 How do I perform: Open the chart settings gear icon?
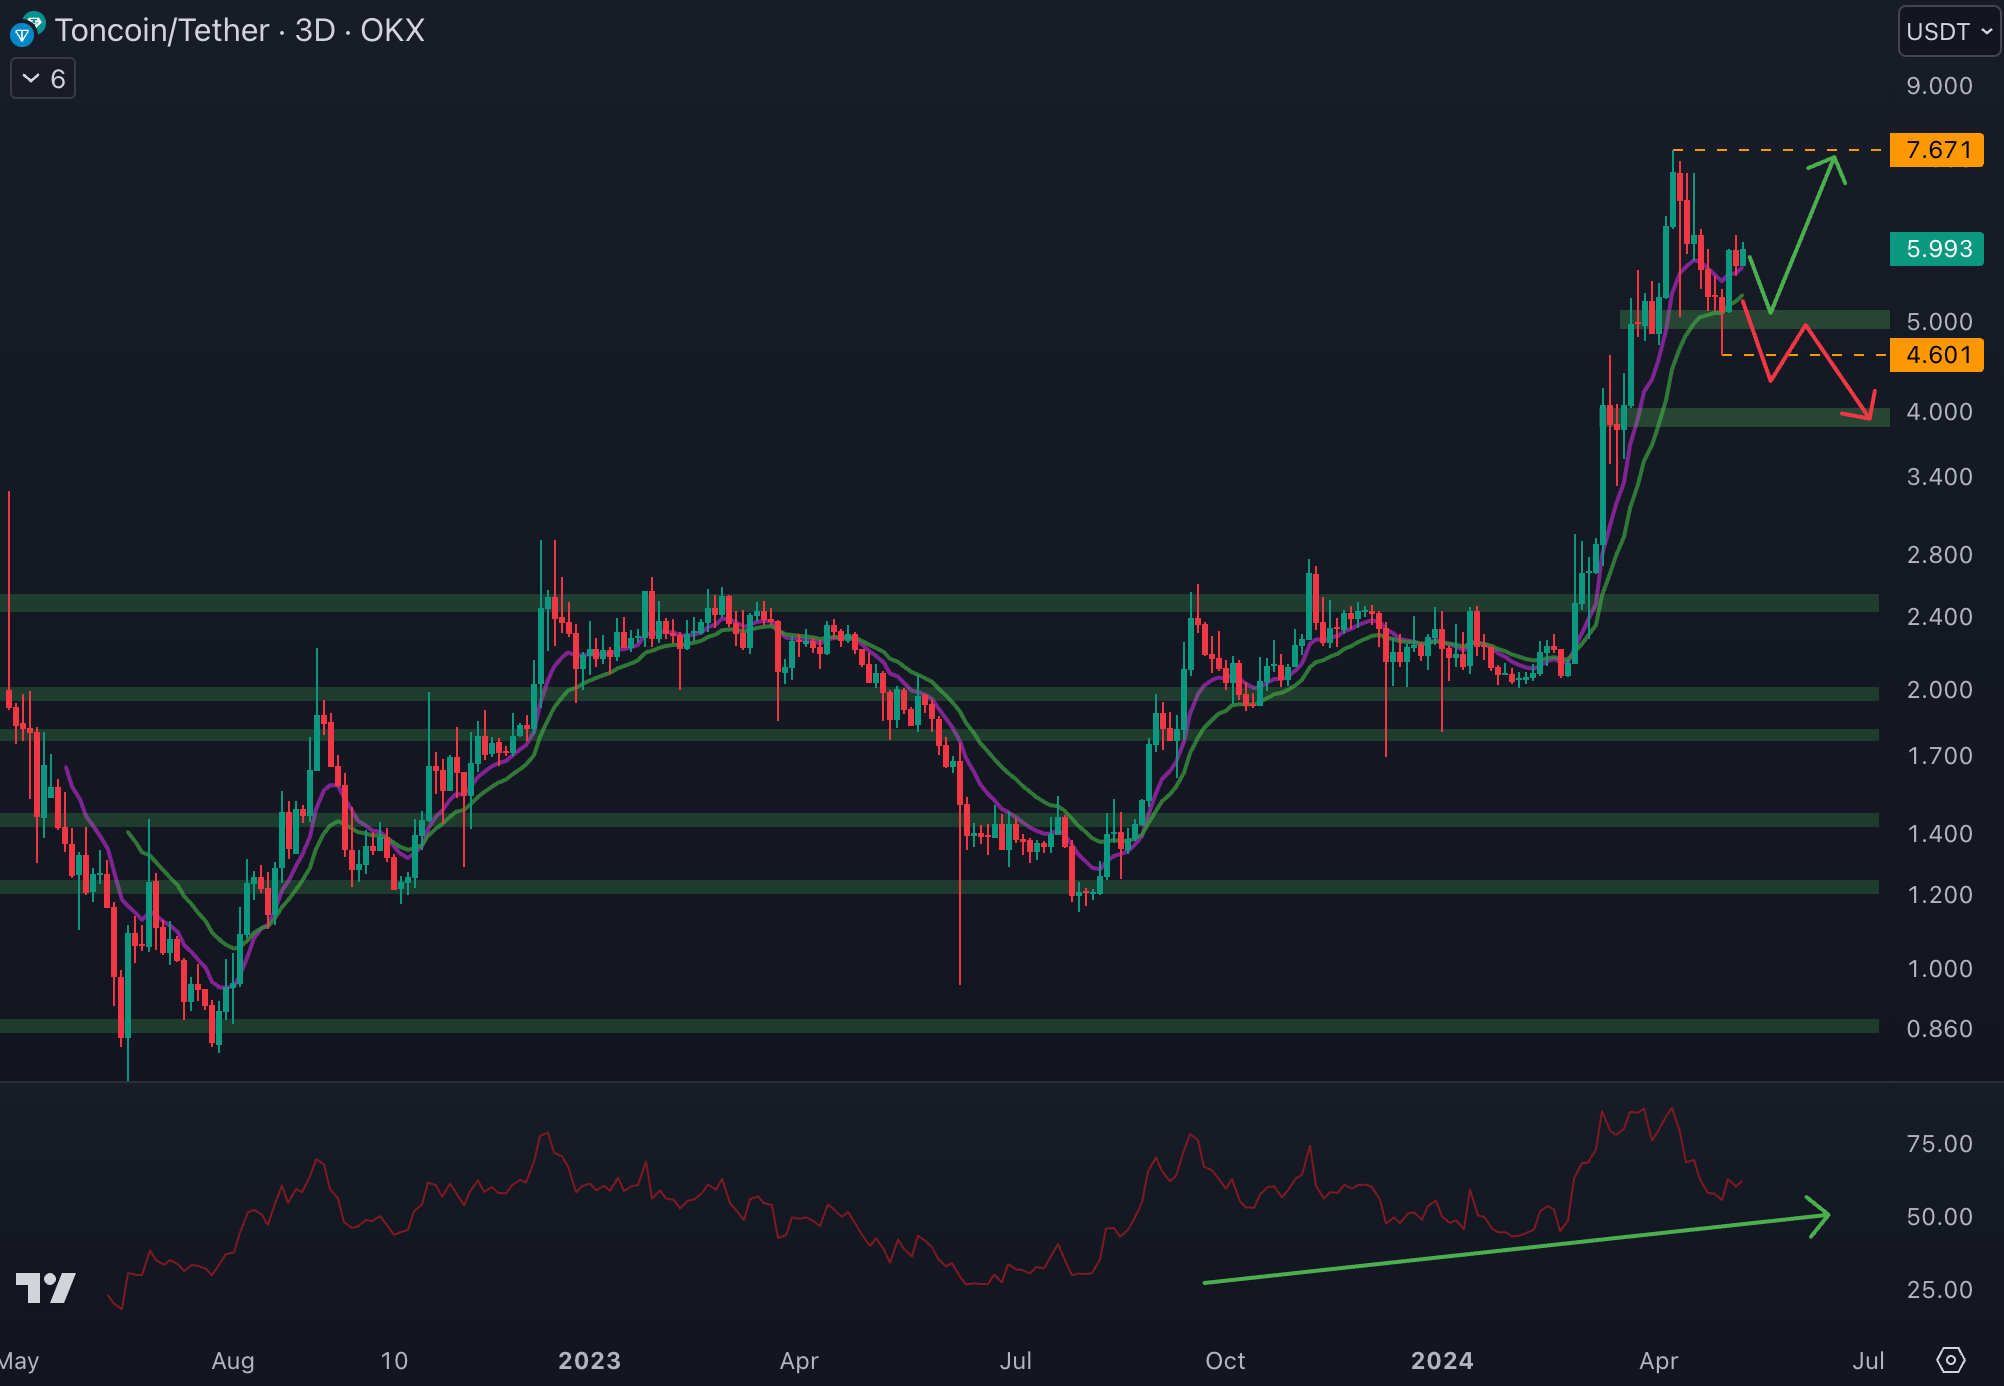[x=1950, y=1360]
